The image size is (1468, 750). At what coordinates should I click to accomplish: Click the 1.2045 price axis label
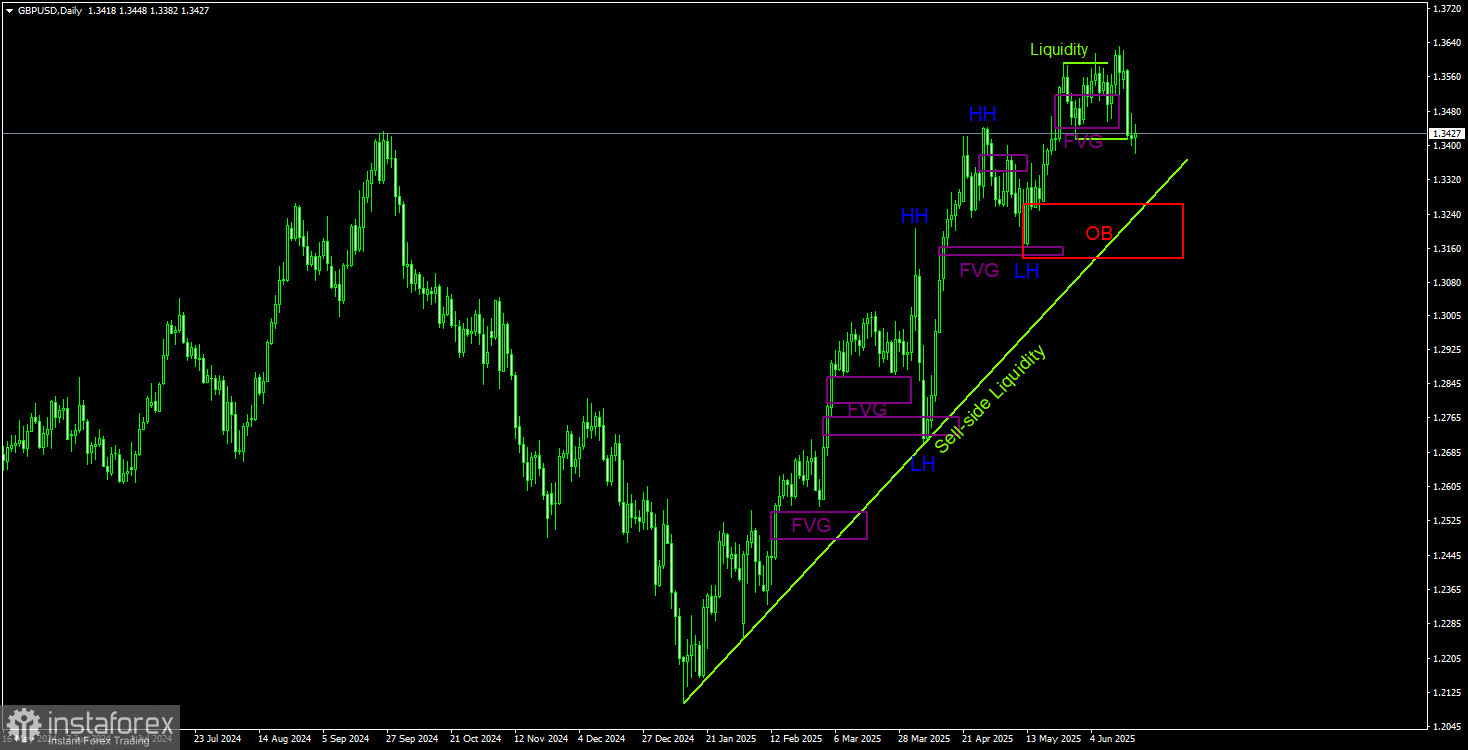pos(1445,726)
